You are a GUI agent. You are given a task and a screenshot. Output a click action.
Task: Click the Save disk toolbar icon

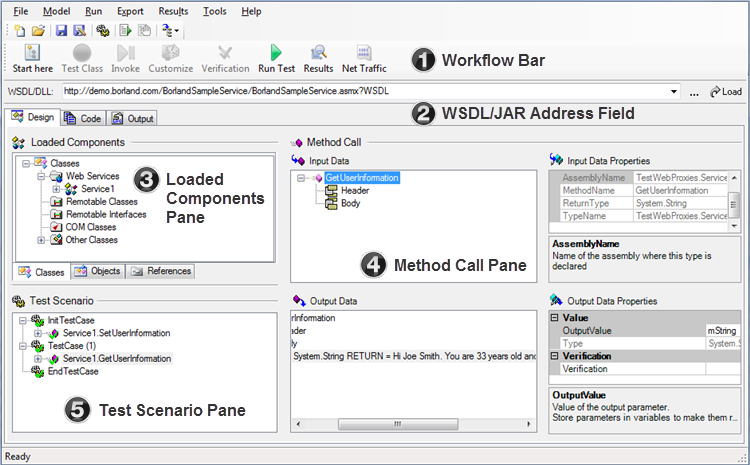(60, 31)
